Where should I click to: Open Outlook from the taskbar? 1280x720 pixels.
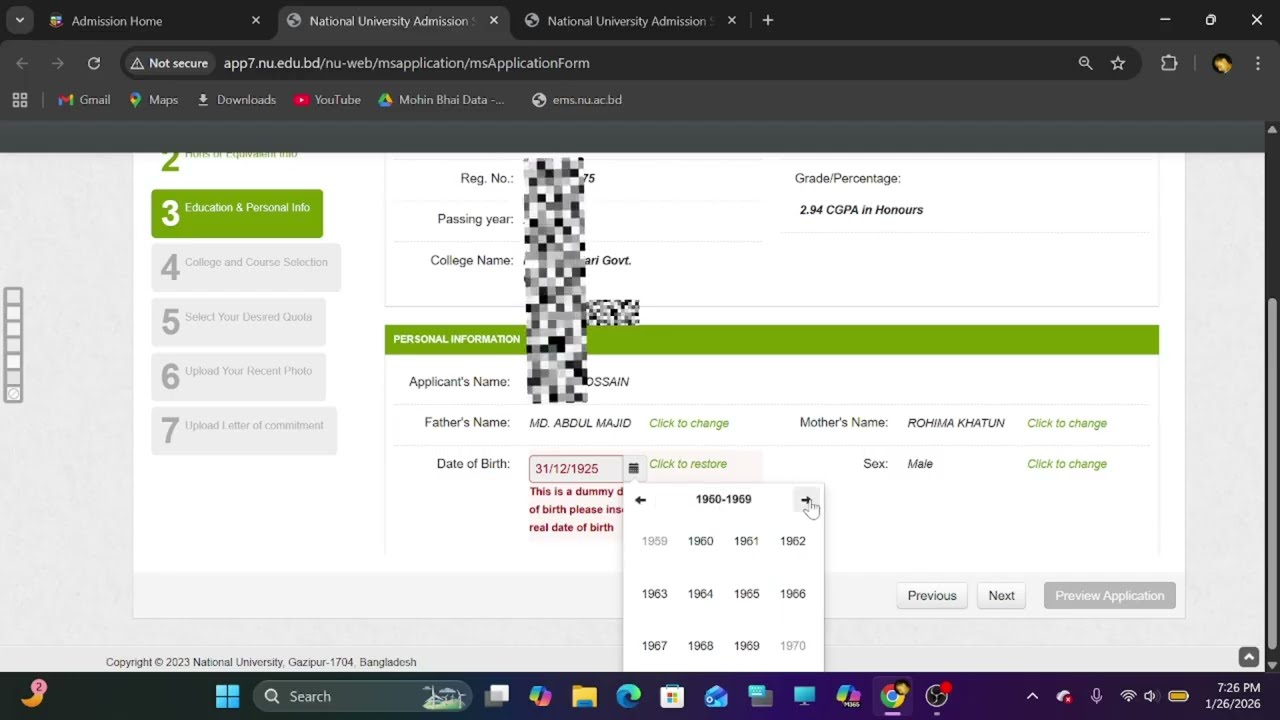(716, 696)
